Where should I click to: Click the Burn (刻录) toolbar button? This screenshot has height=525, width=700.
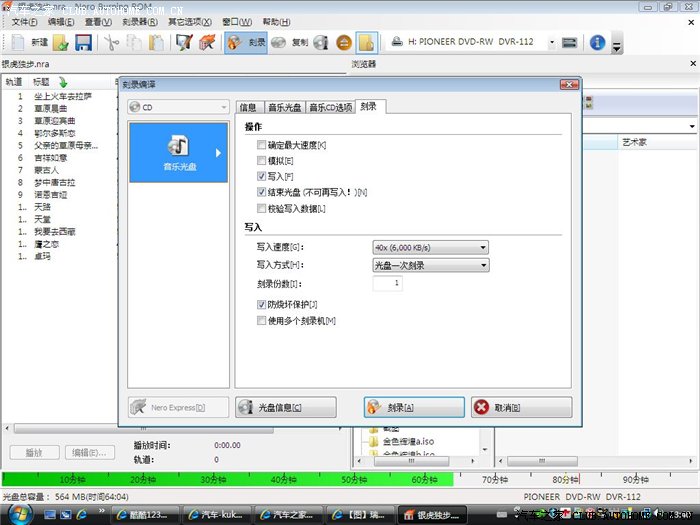click(x=246, y=43)
